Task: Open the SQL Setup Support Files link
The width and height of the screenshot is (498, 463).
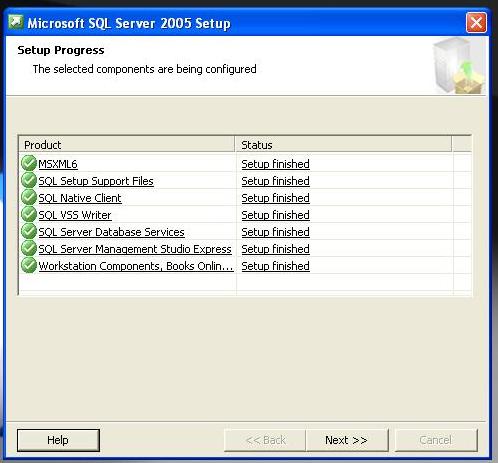Action: [x=96, y=181]
